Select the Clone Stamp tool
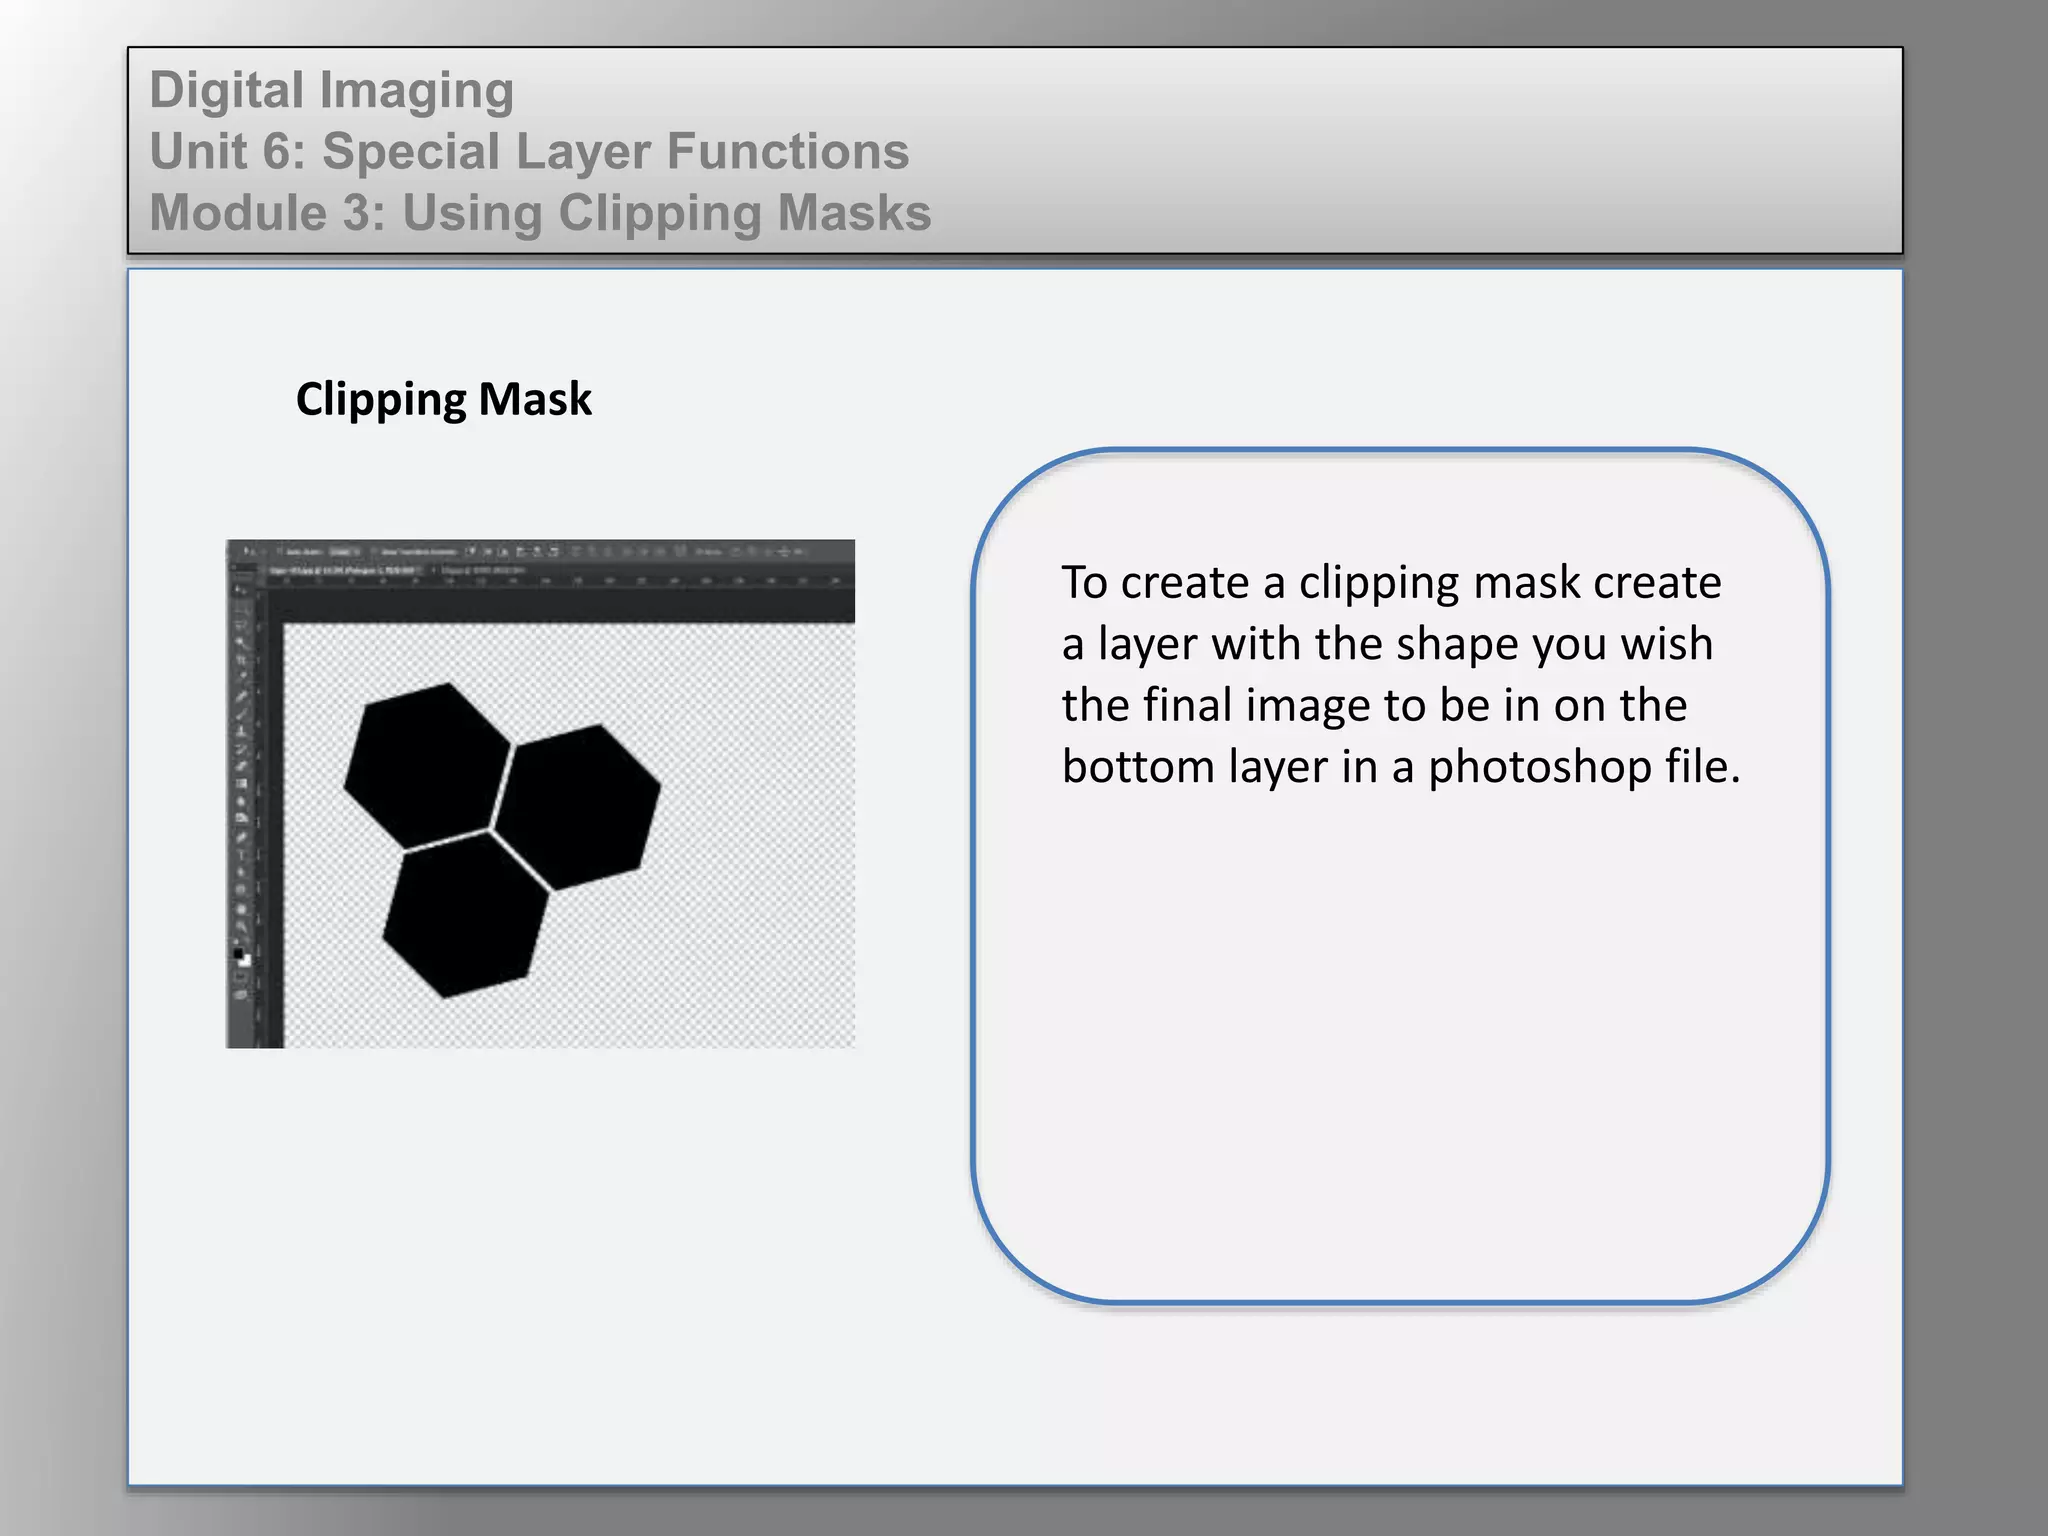Viewport: 2048px width, 1536px height. point(241,731)
